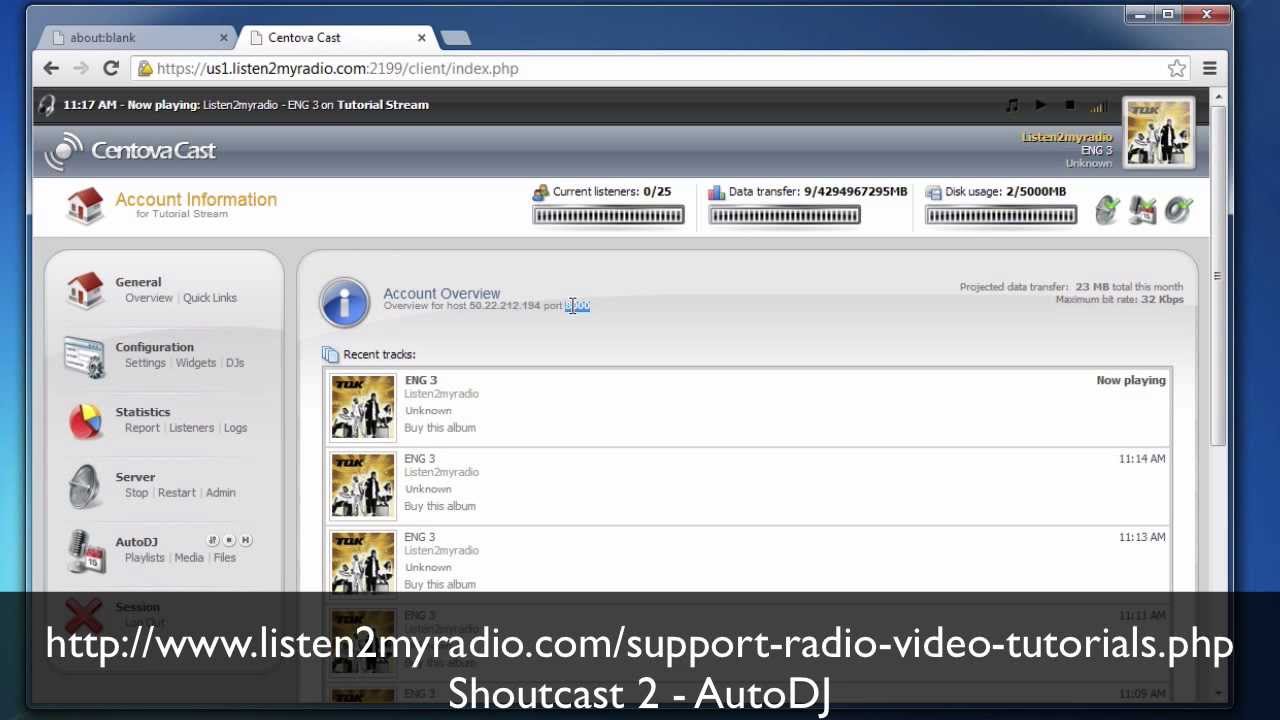Click the last small AutoDJ skip button

click(246, 540)
